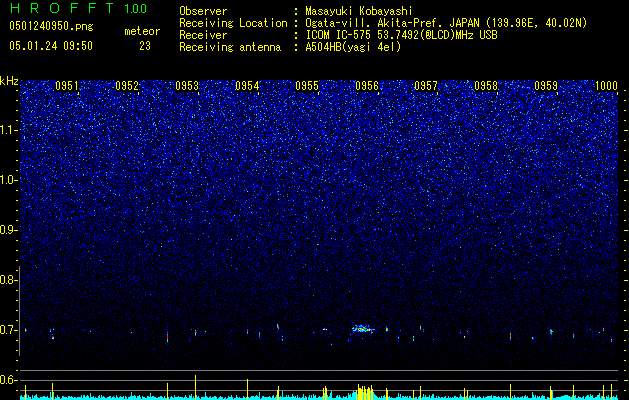Image resolution: width=629 pixels, height=400 pixels.
Task: Click the large meteor echo near 0956
Action: (x=363, y=329)
